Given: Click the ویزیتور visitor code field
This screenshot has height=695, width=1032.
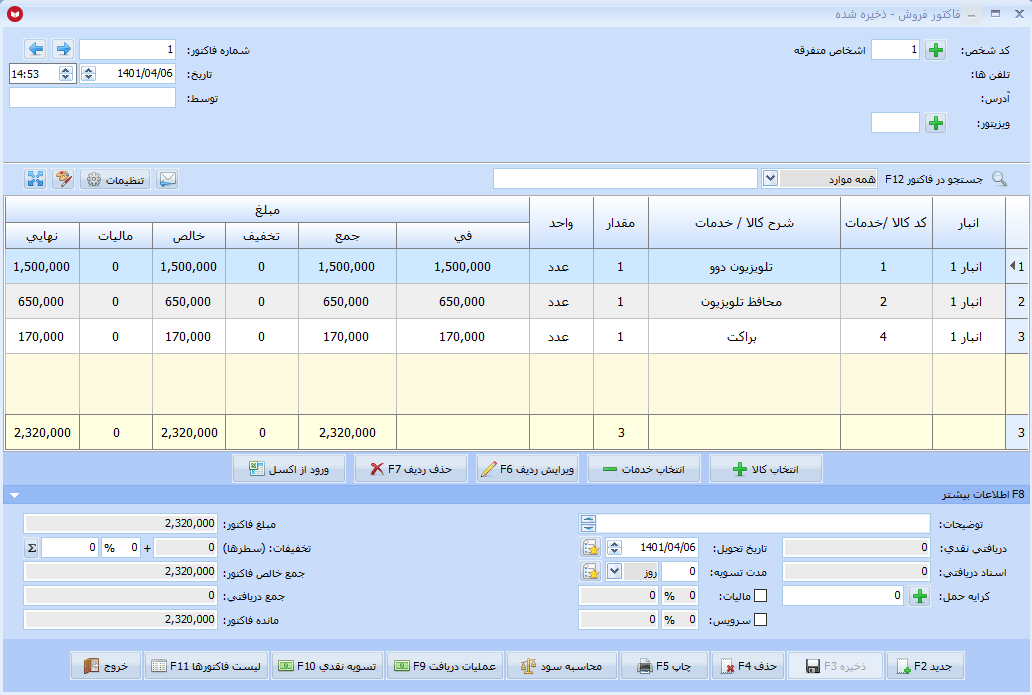Looking at the screenshot, I should coord(895,122).
